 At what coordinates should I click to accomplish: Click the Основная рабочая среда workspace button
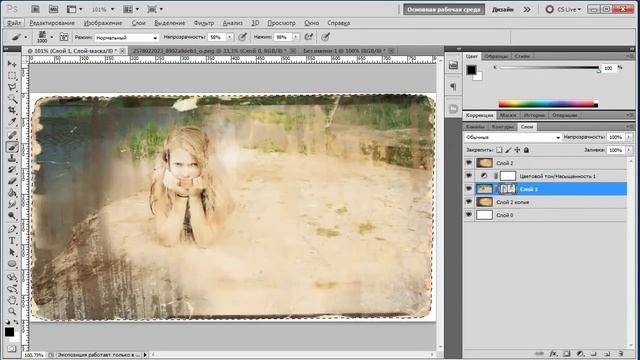[x=444, y=9]
